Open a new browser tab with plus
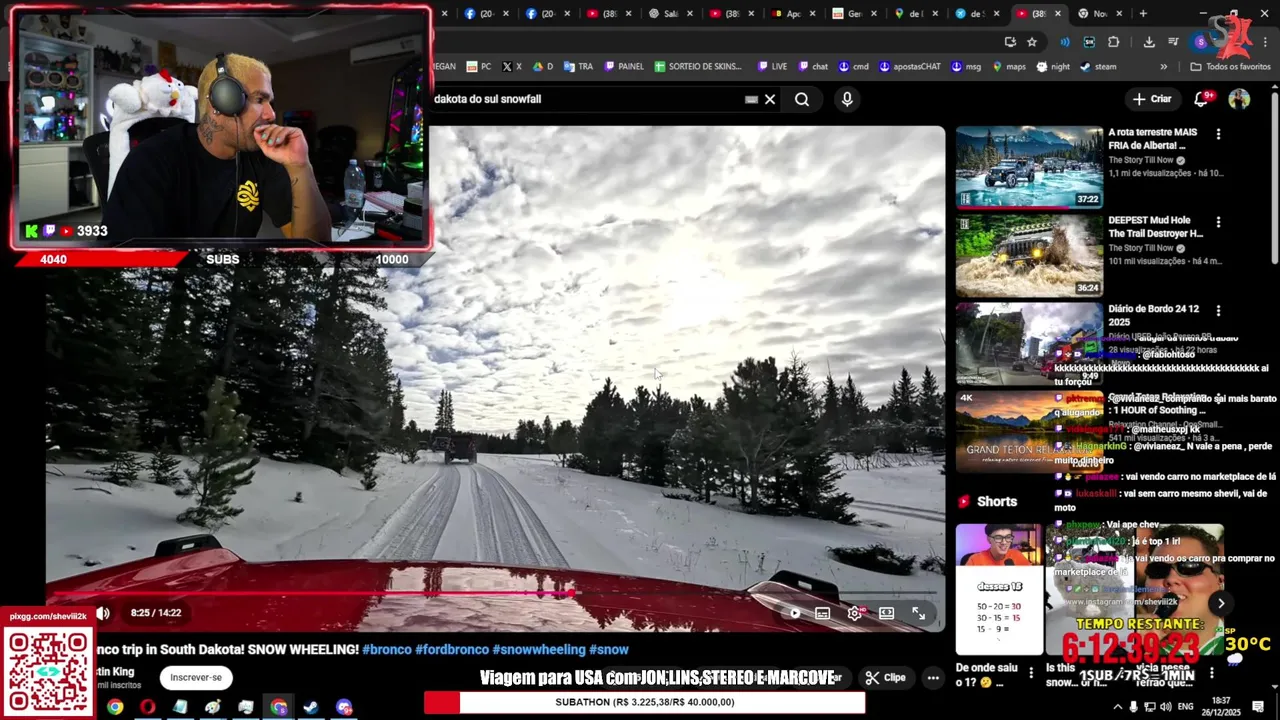Viewport: 1280px width, 720px height. click(x=1143, y=14)
